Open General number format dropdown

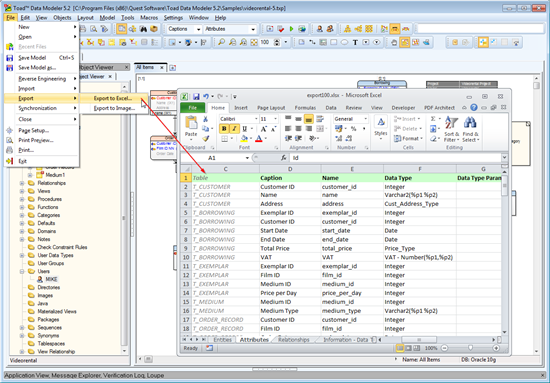click(x=365, y=119)
